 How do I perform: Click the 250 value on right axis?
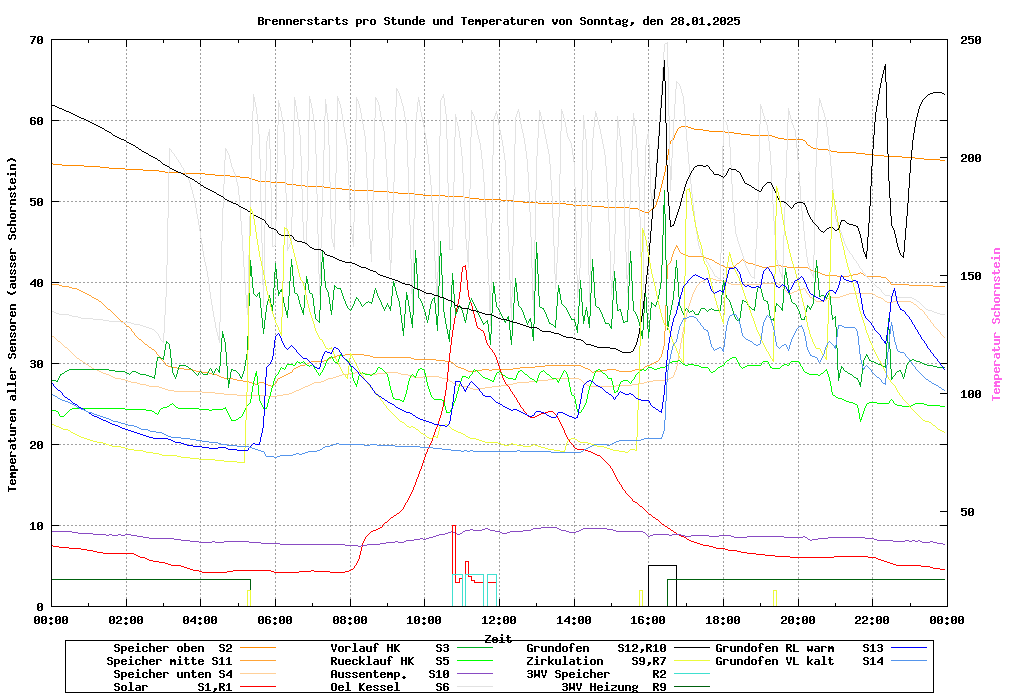click(x=971, y=40)
